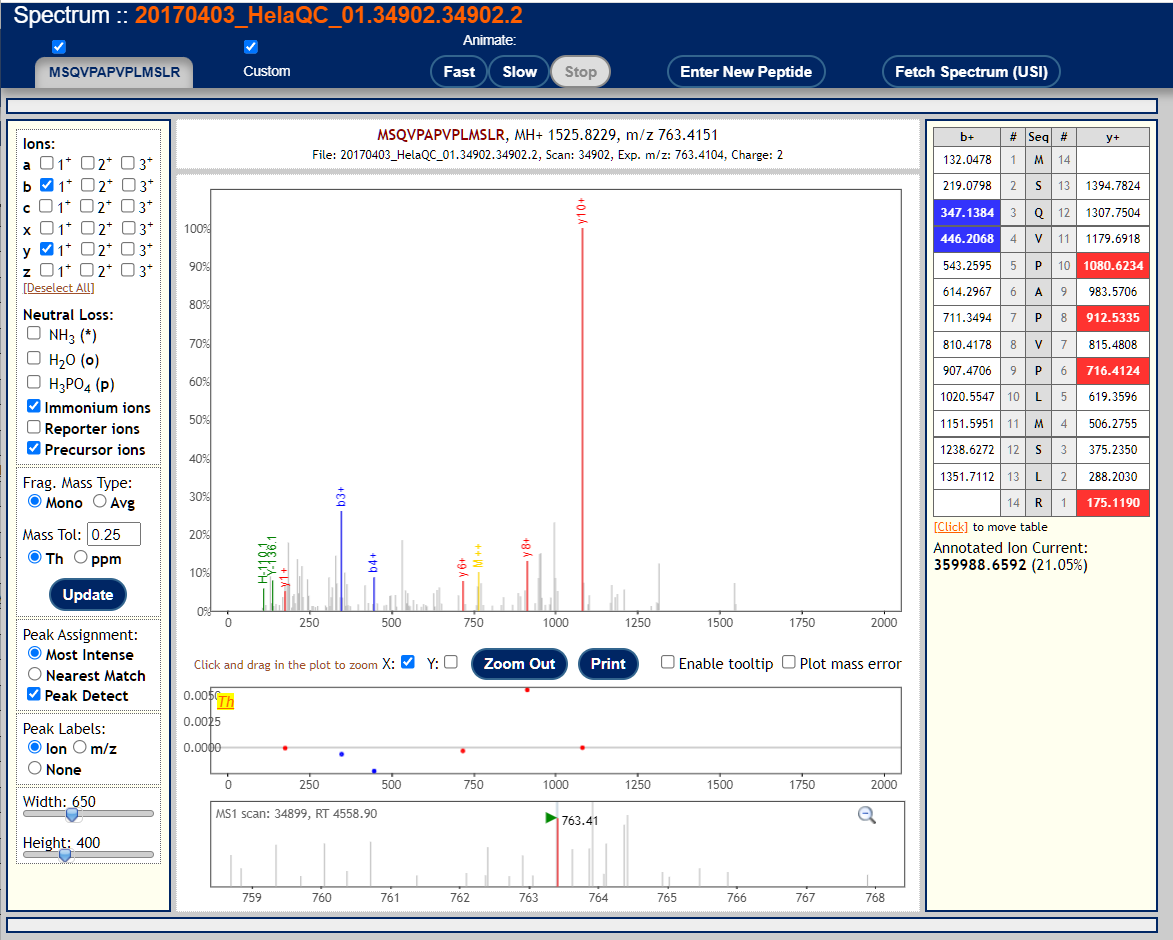The image size is (1173, 940).
Task: Click the highlighted b+ value 446.2068
Action: pos(967,239)
